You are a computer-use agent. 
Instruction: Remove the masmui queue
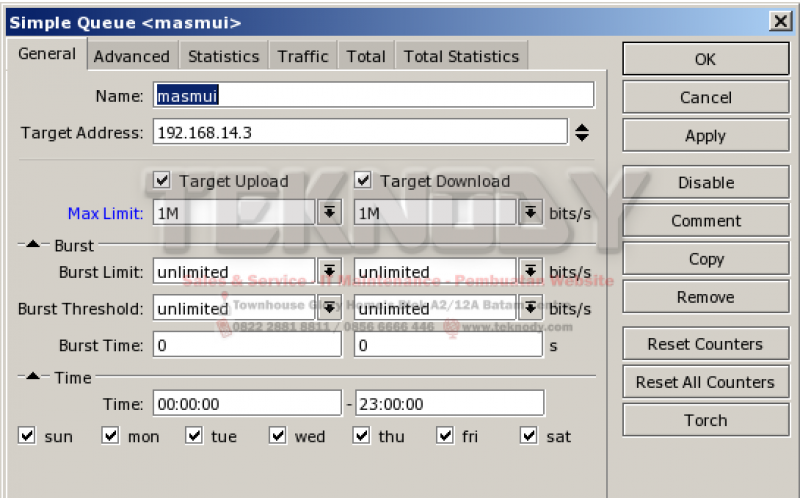706,297
